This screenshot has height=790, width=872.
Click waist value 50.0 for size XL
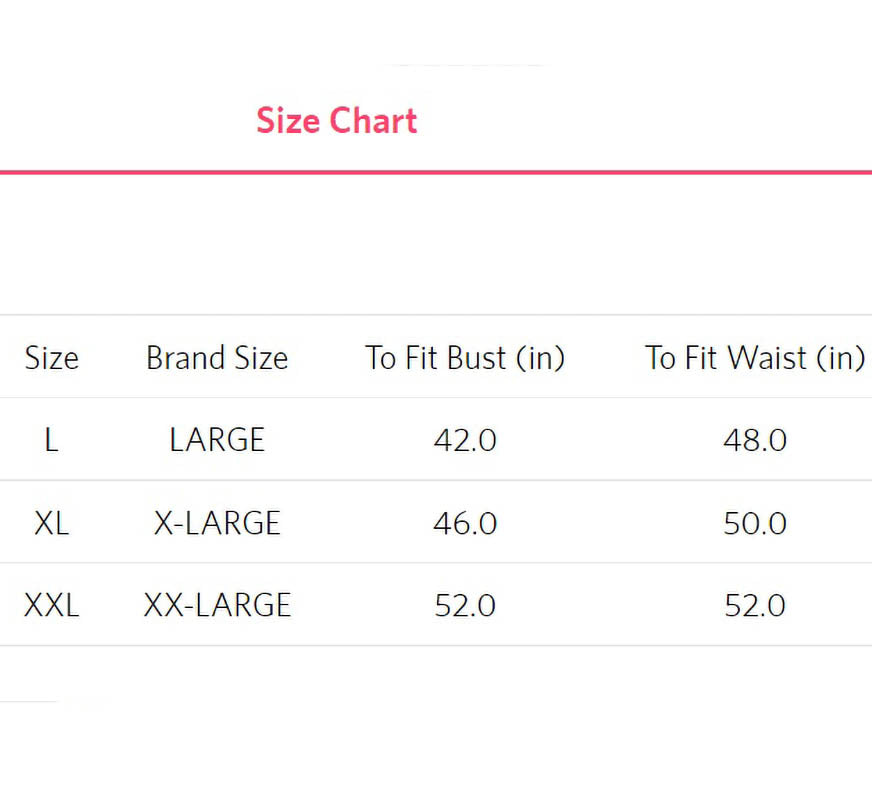755,523
